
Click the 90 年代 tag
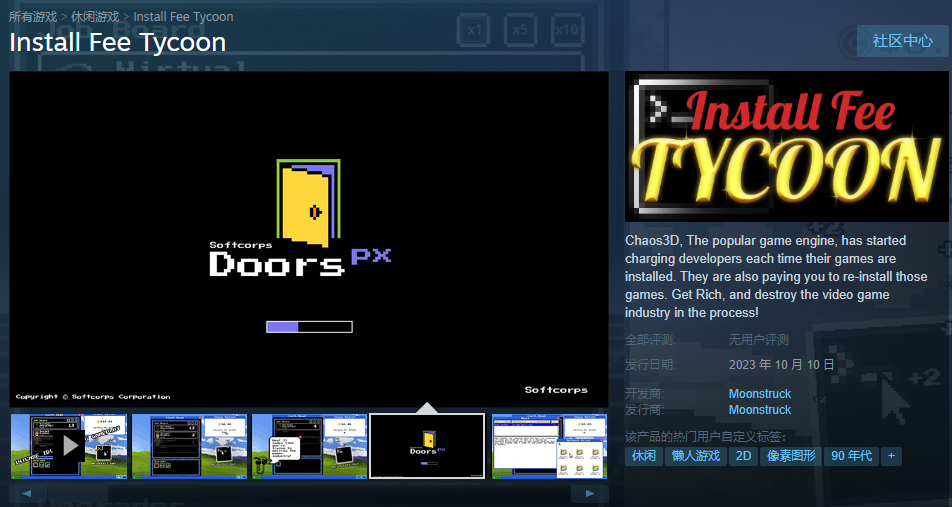tap(851, 456)
